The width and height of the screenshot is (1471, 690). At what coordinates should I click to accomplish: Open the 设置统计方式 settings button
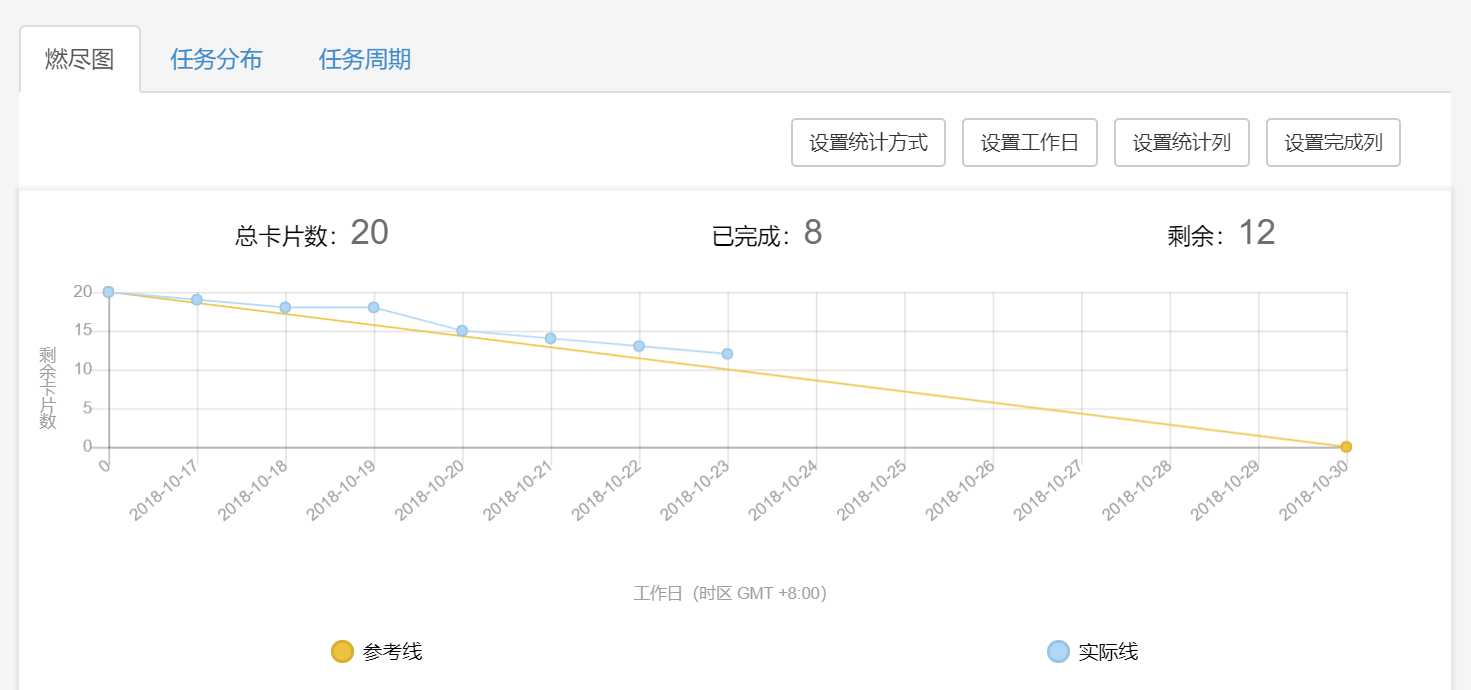pos(867,142)
